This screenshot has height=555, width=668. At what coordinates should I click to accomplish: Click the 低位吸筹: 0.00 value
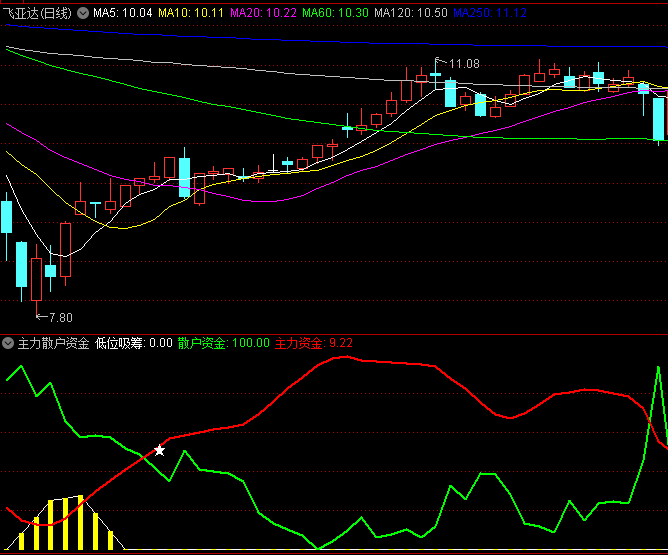(x=133, y=343)
